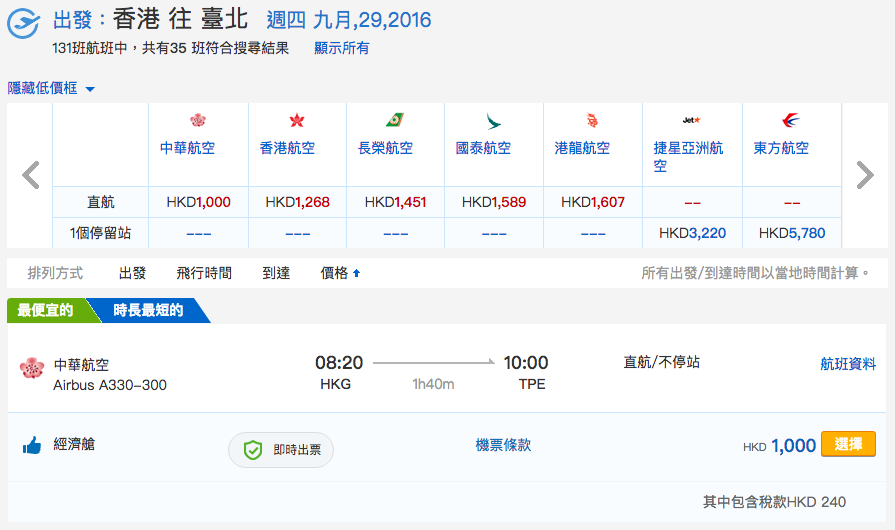Screen dimensions: 895x530
Task: Filter by 捷星亞洲航空 airline link
Action: (x=688, y=157)
